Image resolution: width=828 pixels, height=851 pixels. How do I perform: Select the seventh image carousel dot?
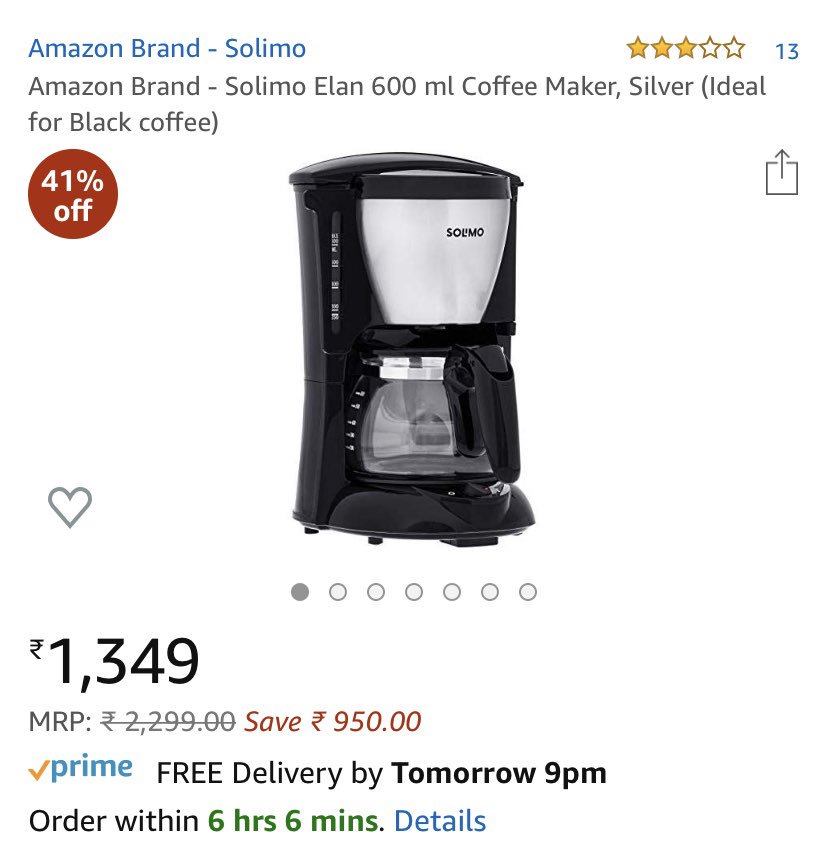coord(528,592)
